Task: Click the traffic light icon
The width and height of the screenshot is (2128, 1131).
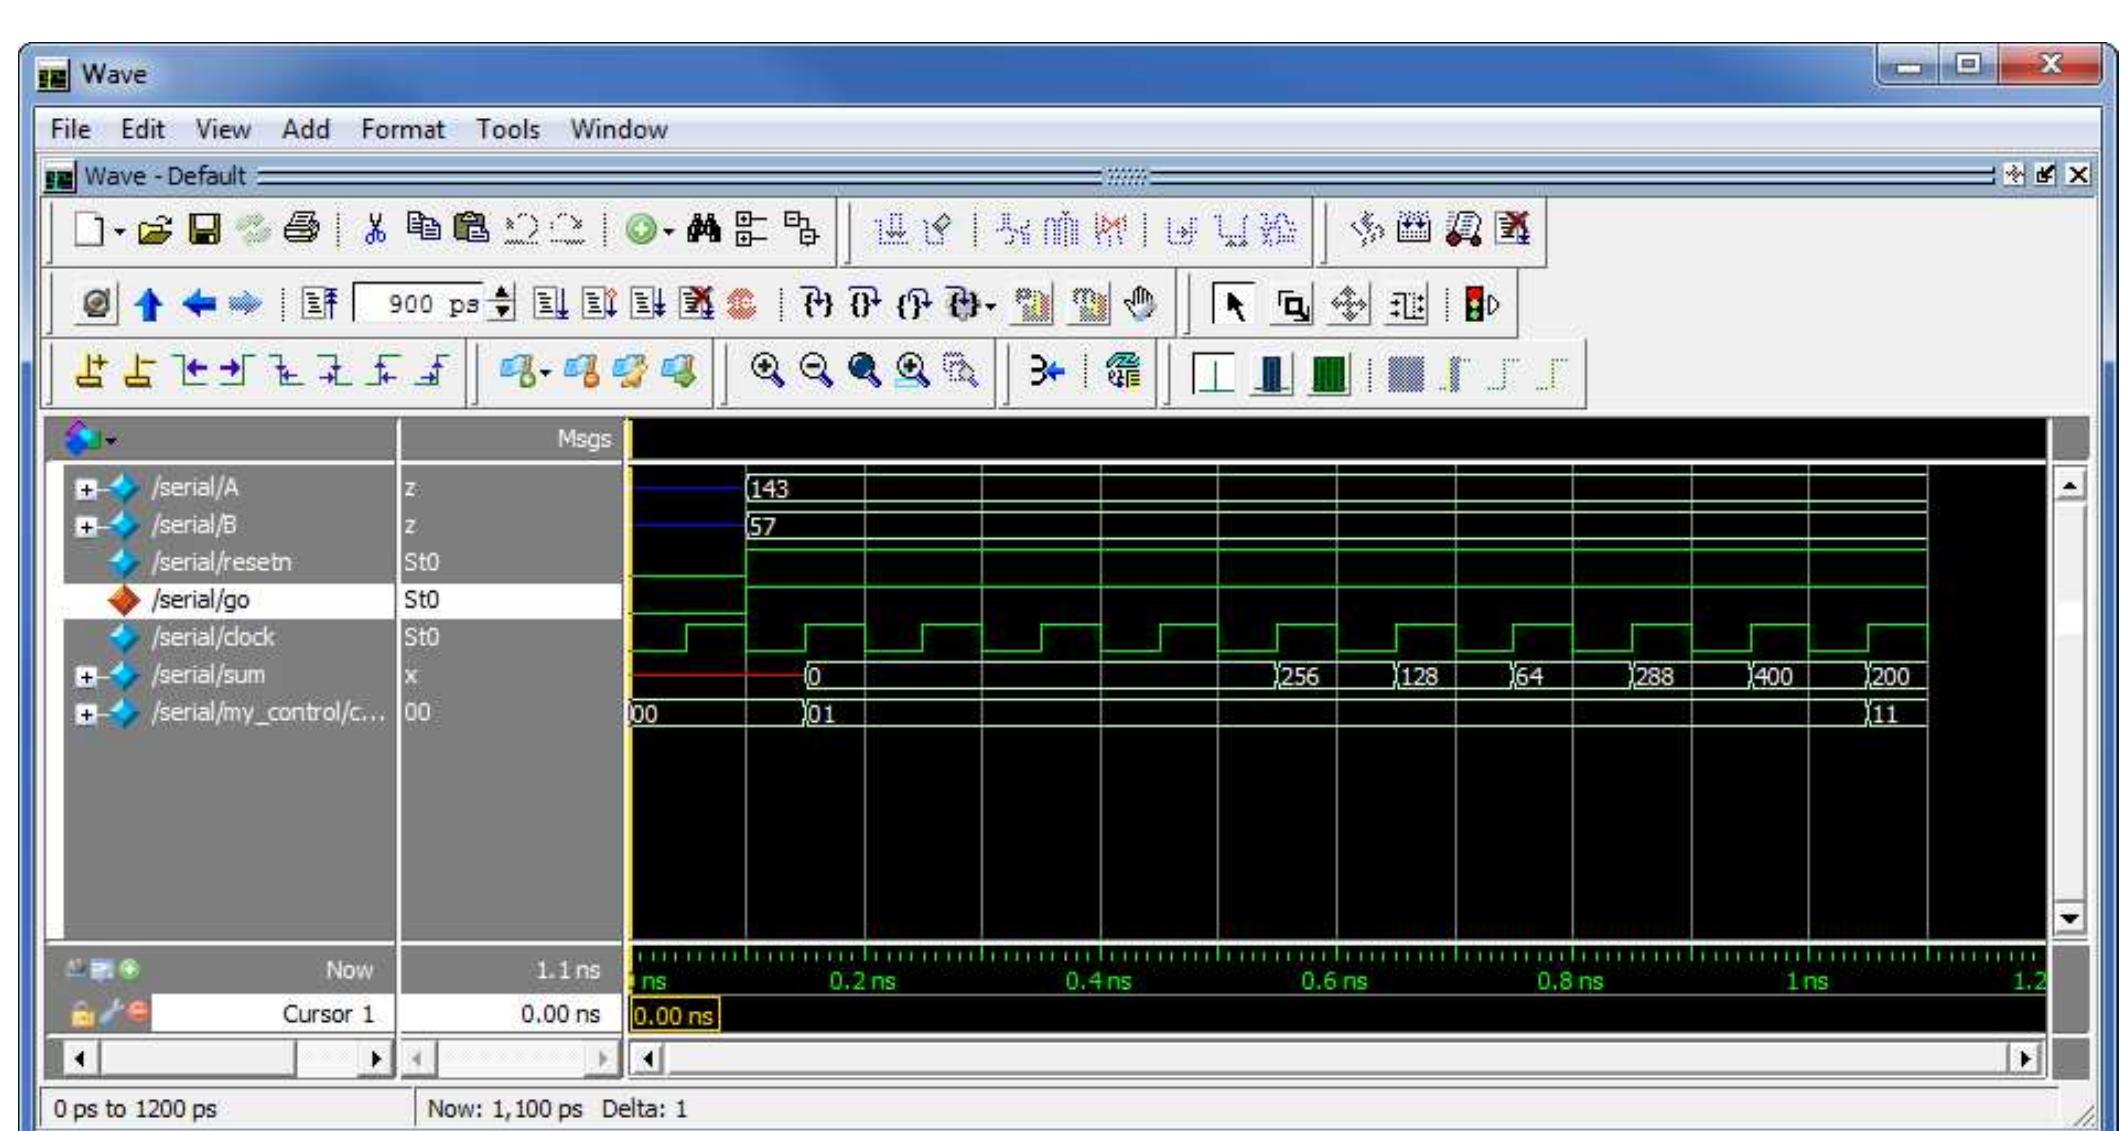Action: click(1480, 304)
